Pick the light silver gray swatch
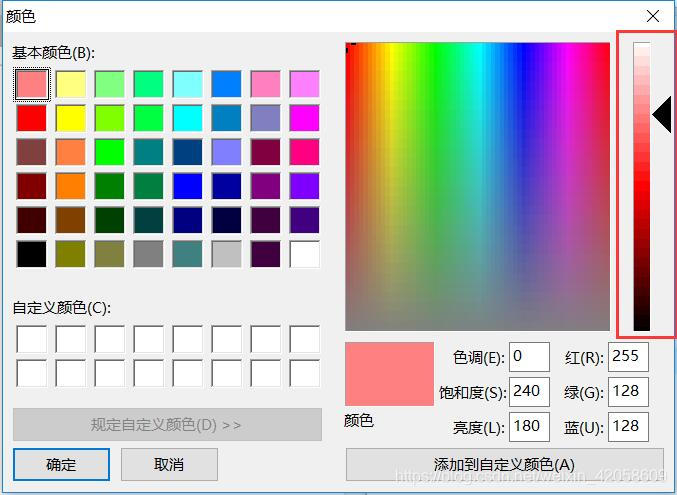The width and height of the screenshot is (677, 495). 226,254
